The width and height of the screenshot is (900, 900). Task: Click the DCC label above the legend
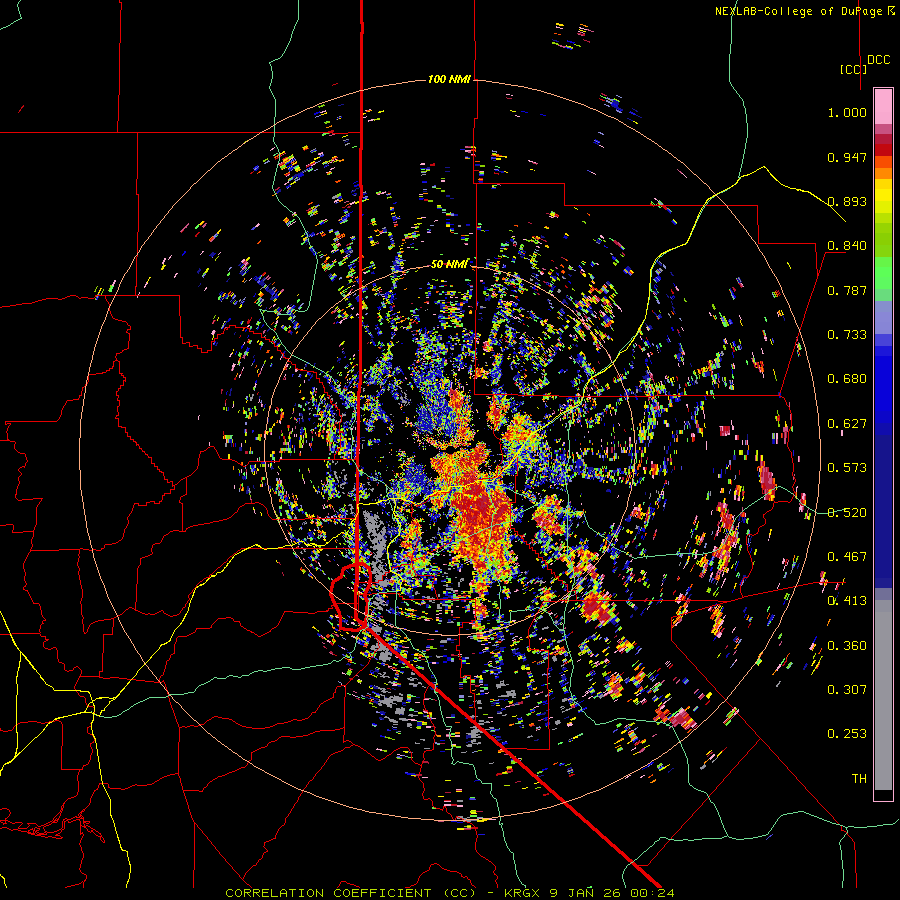[879, 60]
